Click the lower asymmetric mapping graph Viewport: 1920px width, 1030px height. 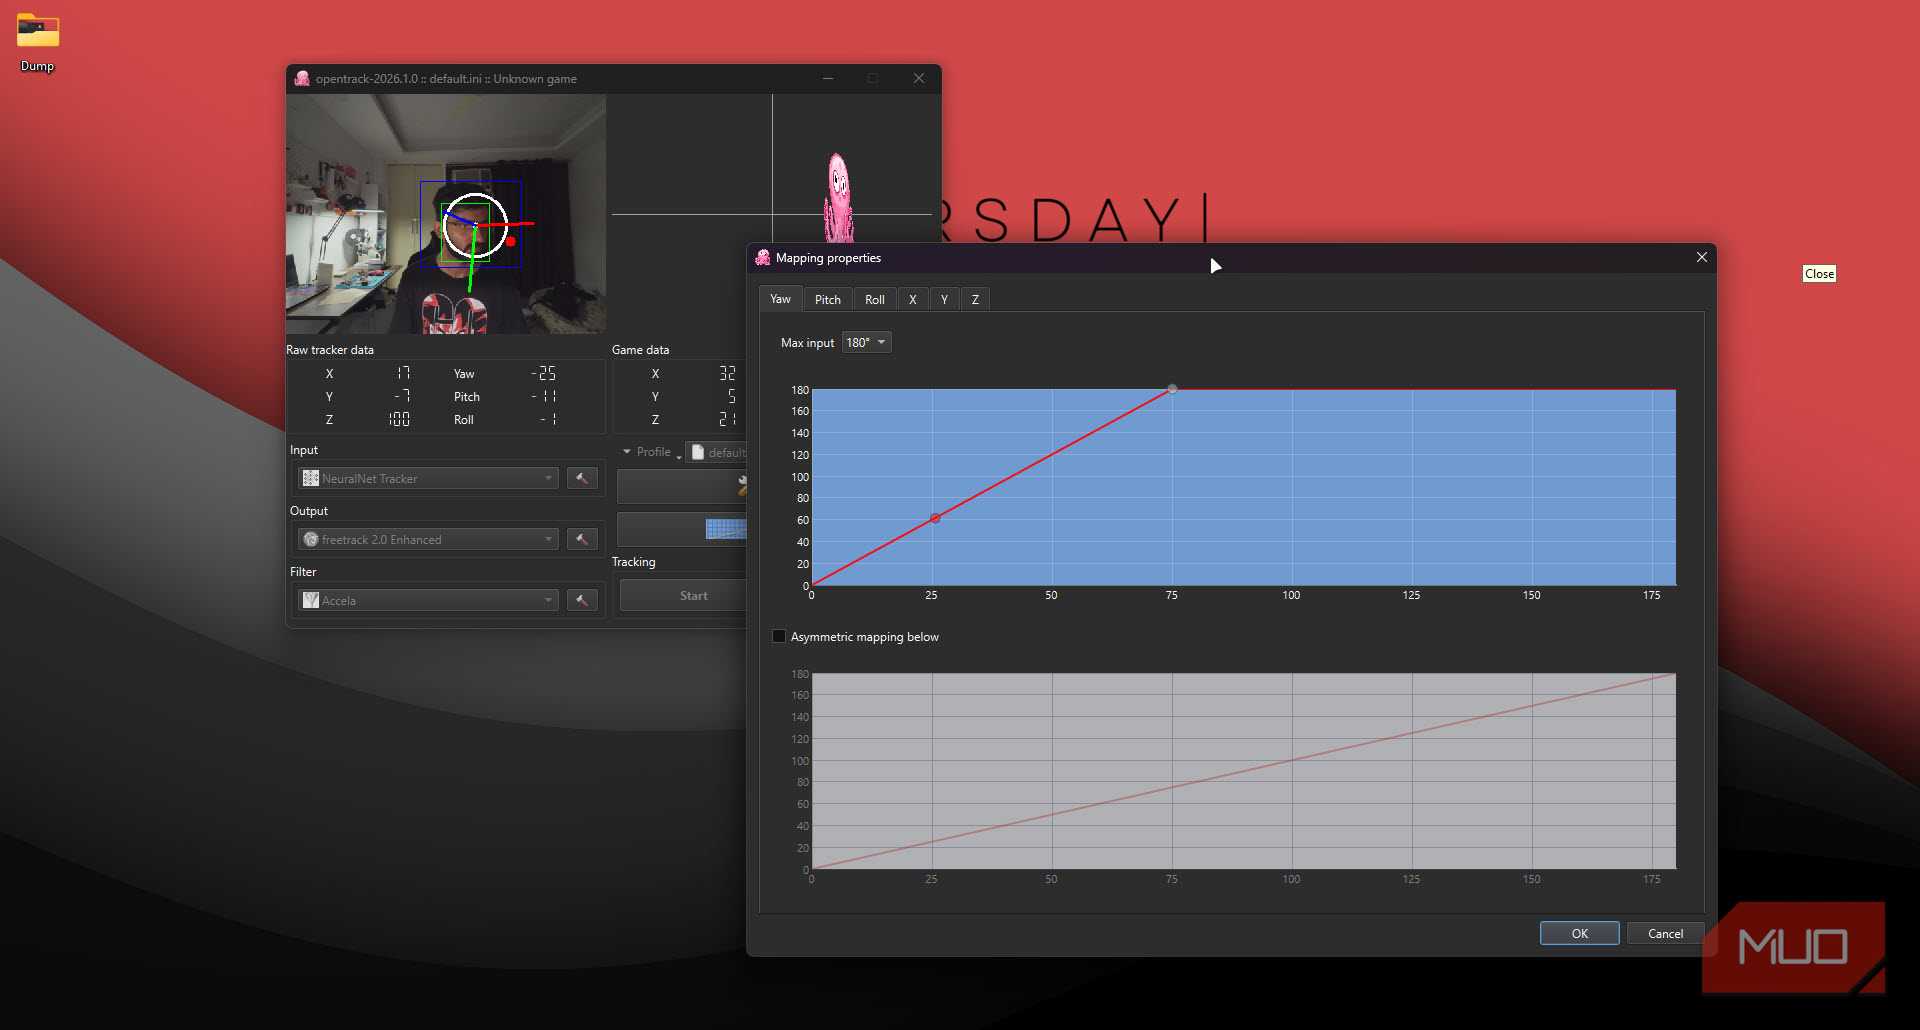(x=1244, y=770)
